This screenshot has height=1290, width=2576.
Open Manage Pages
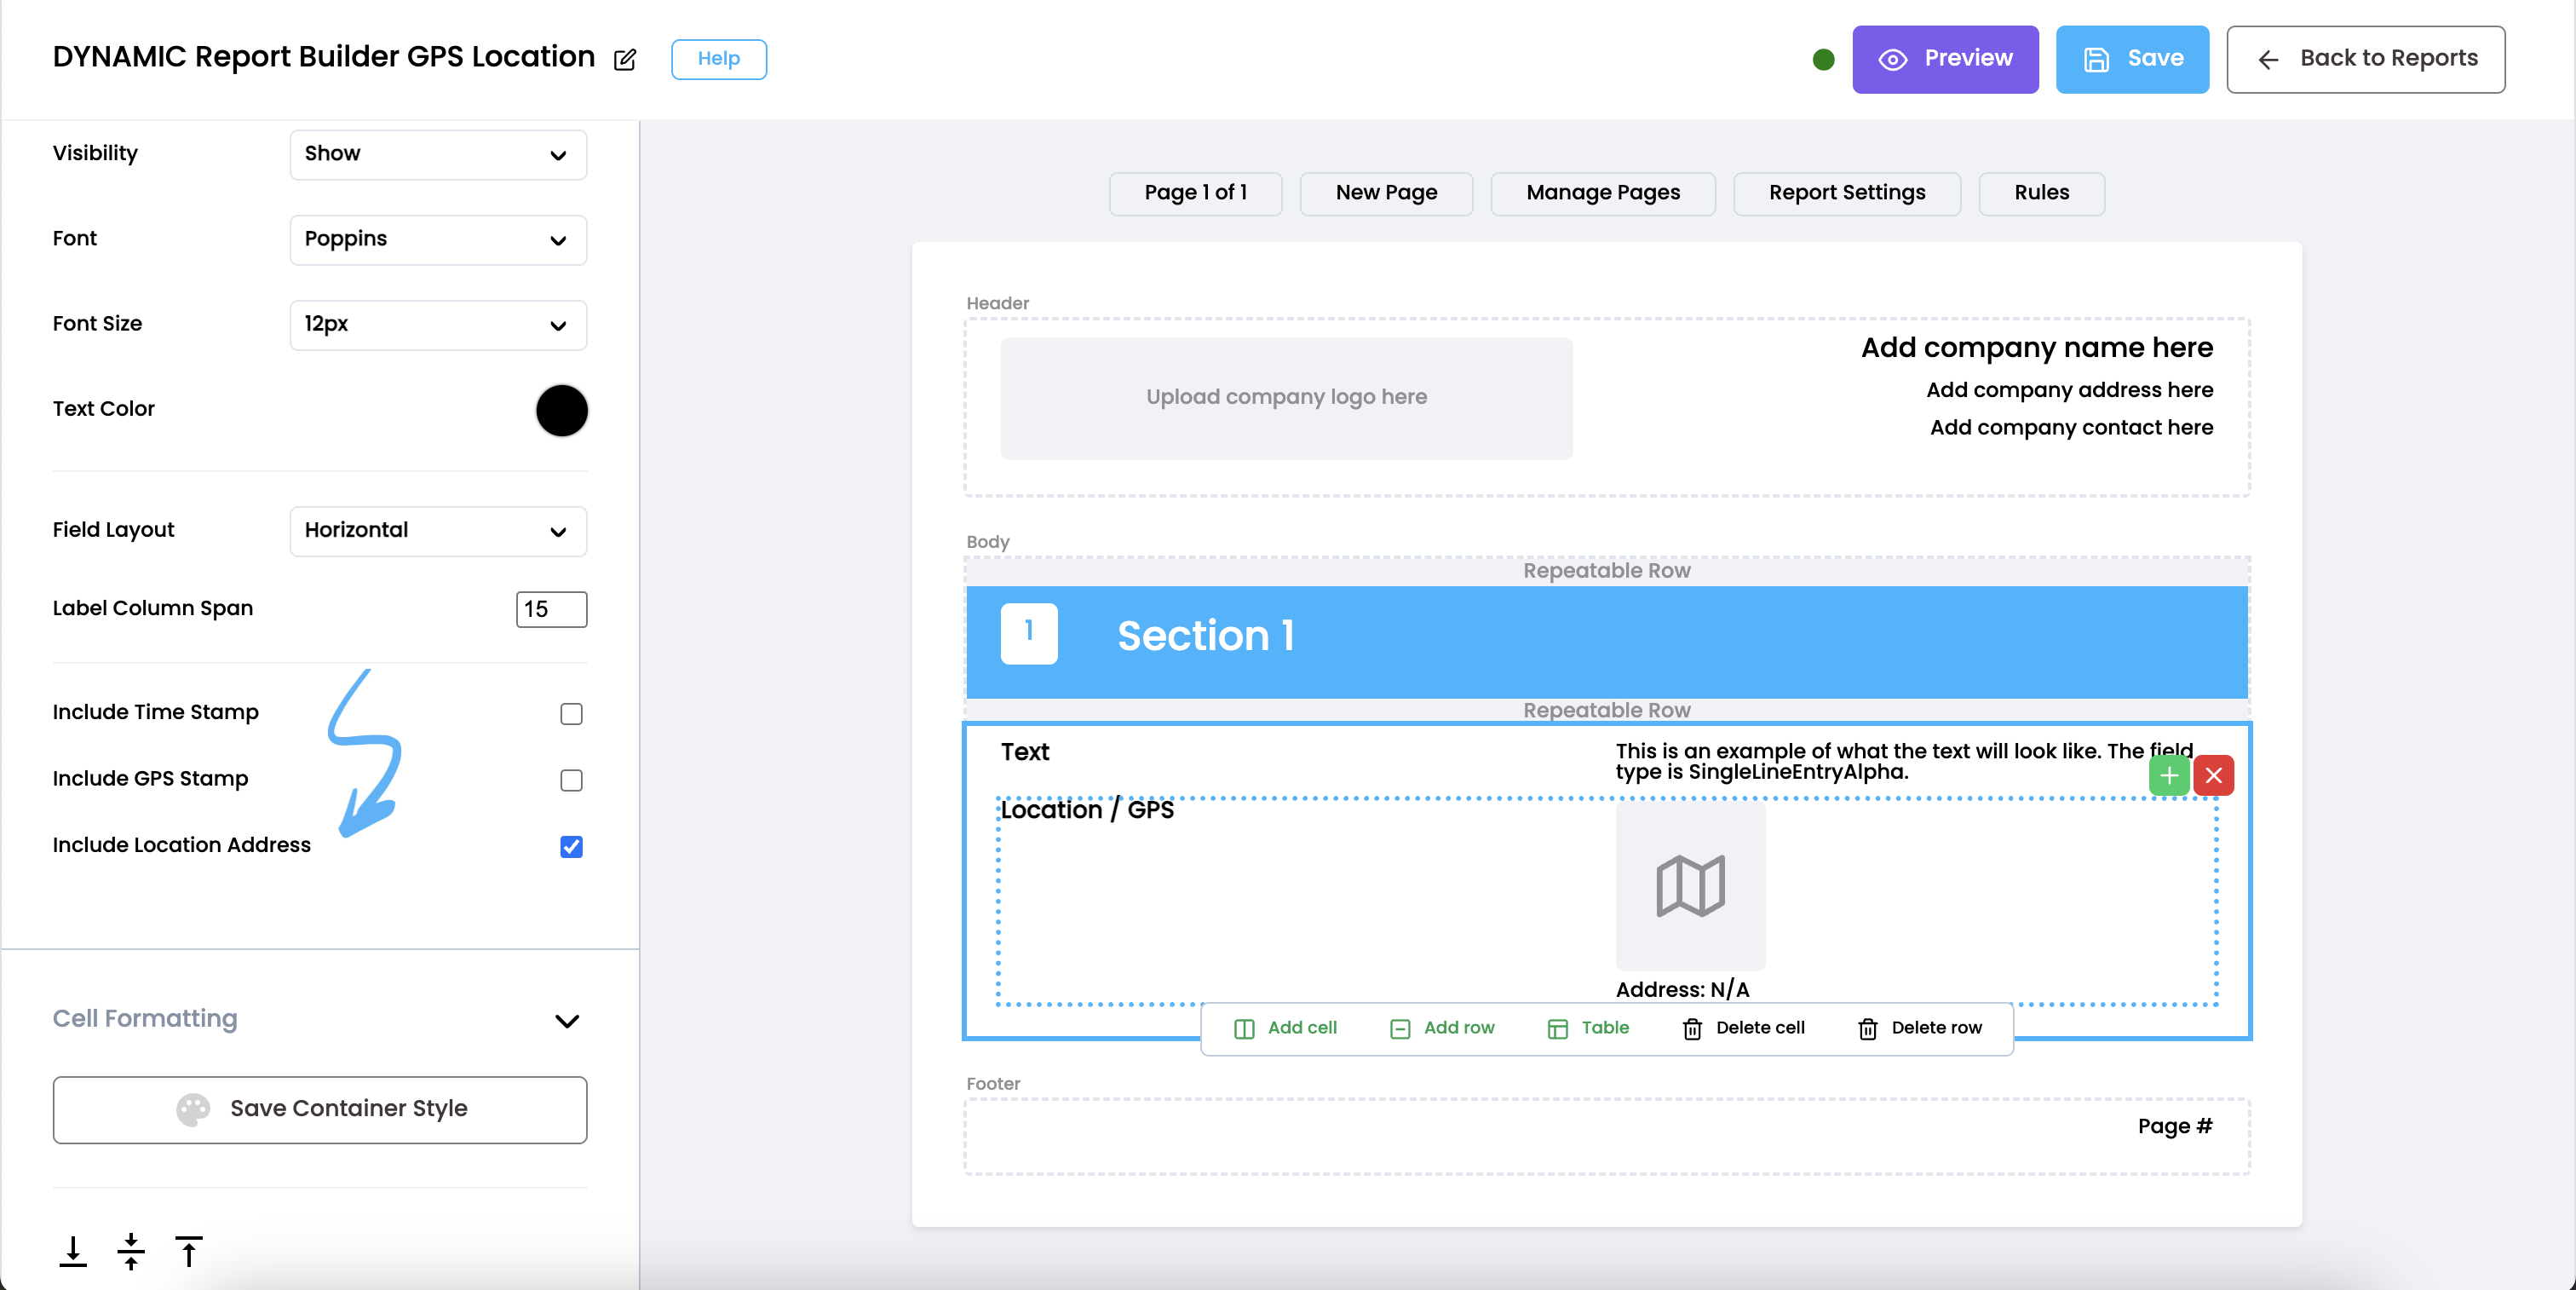click(1602, 192)
